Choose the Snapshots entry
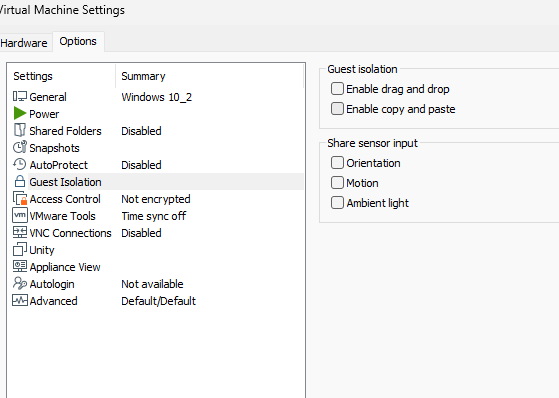The image size is (559, 398). point(54,148)
